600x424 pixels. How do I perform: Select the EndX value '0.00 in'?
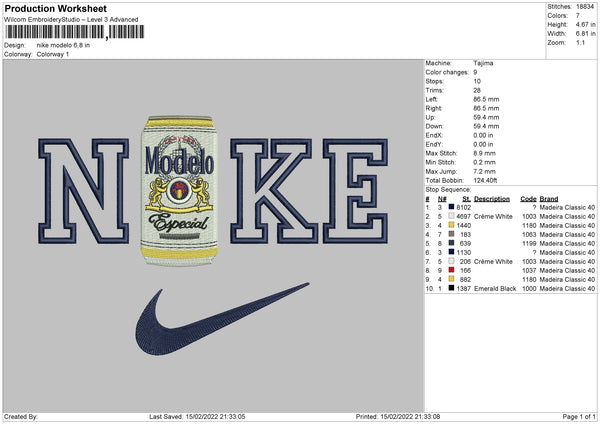point(483,135)
